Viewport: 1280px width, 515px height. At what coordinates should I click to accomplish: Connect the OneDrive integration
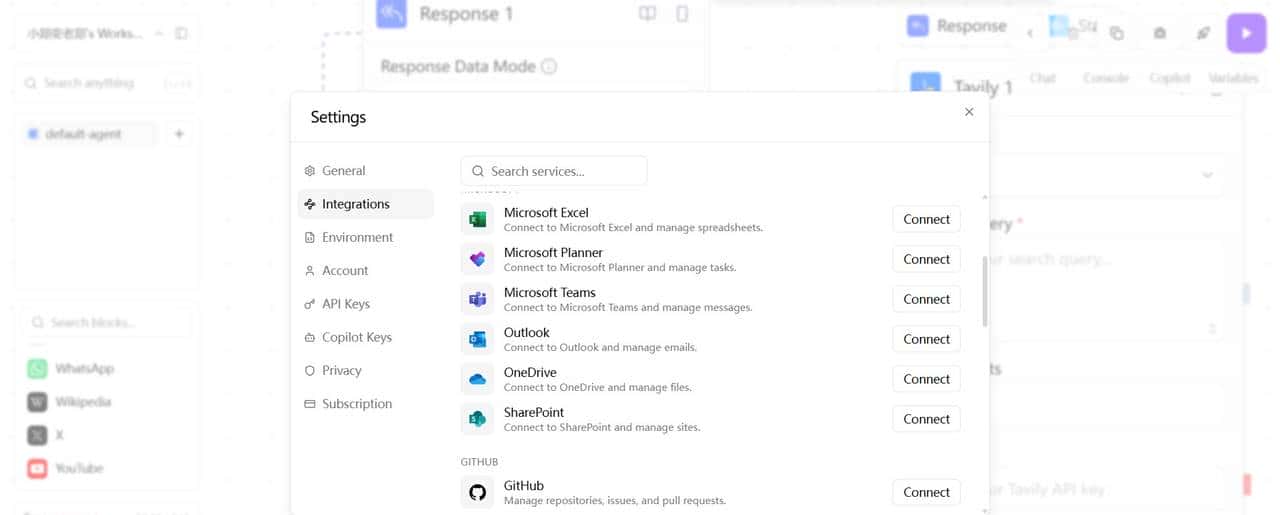926,379
